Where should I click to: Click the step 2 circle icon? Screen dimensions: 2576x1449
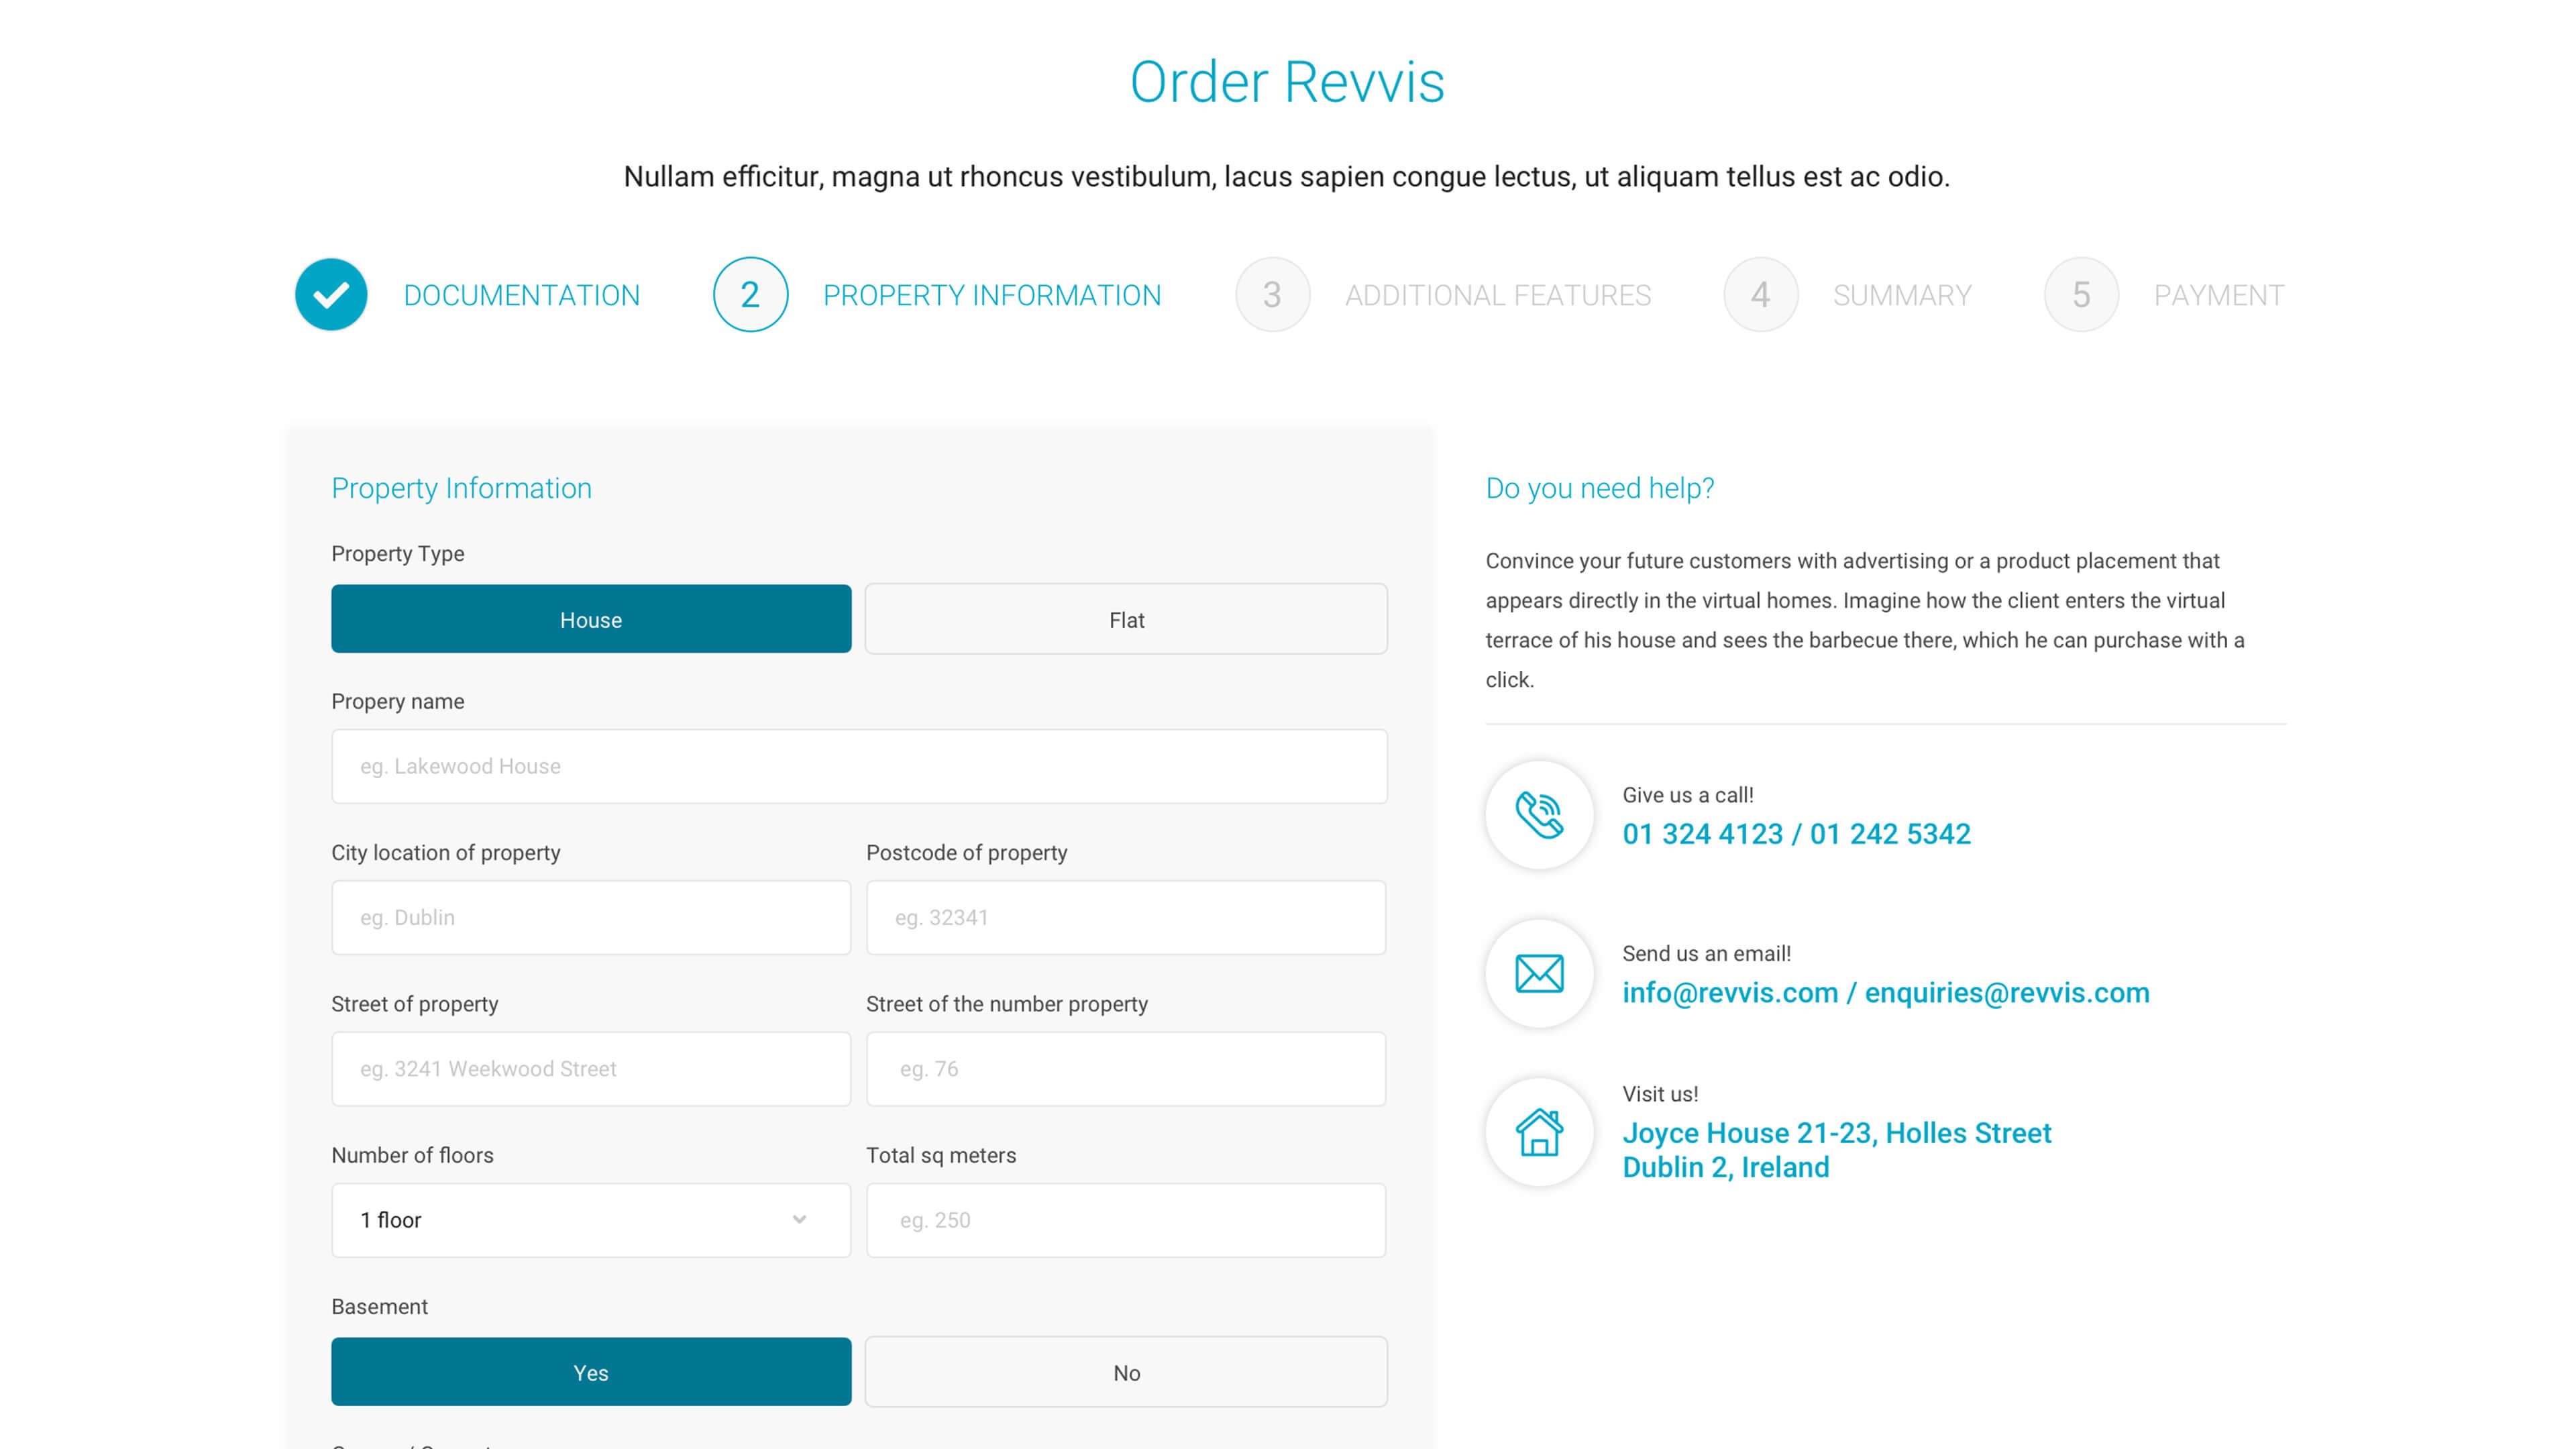pos(750,294)
